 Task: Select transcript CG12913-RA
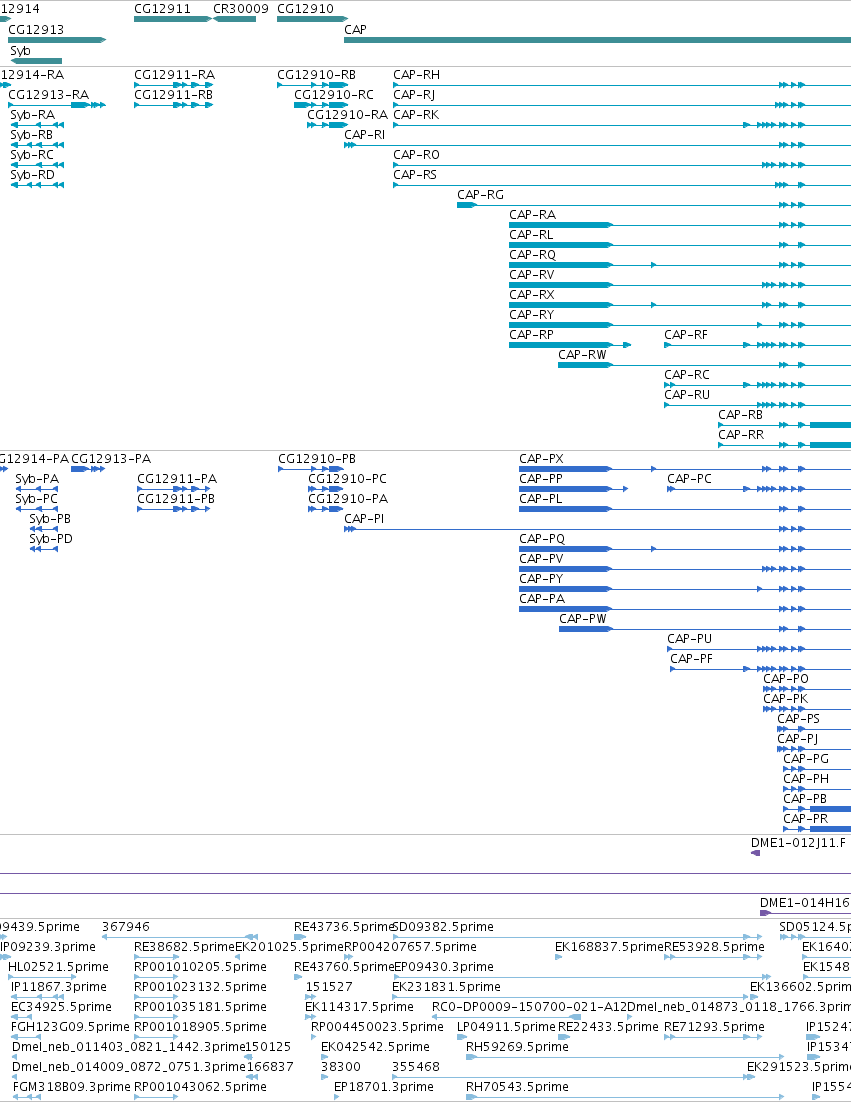tap(57, 105)
